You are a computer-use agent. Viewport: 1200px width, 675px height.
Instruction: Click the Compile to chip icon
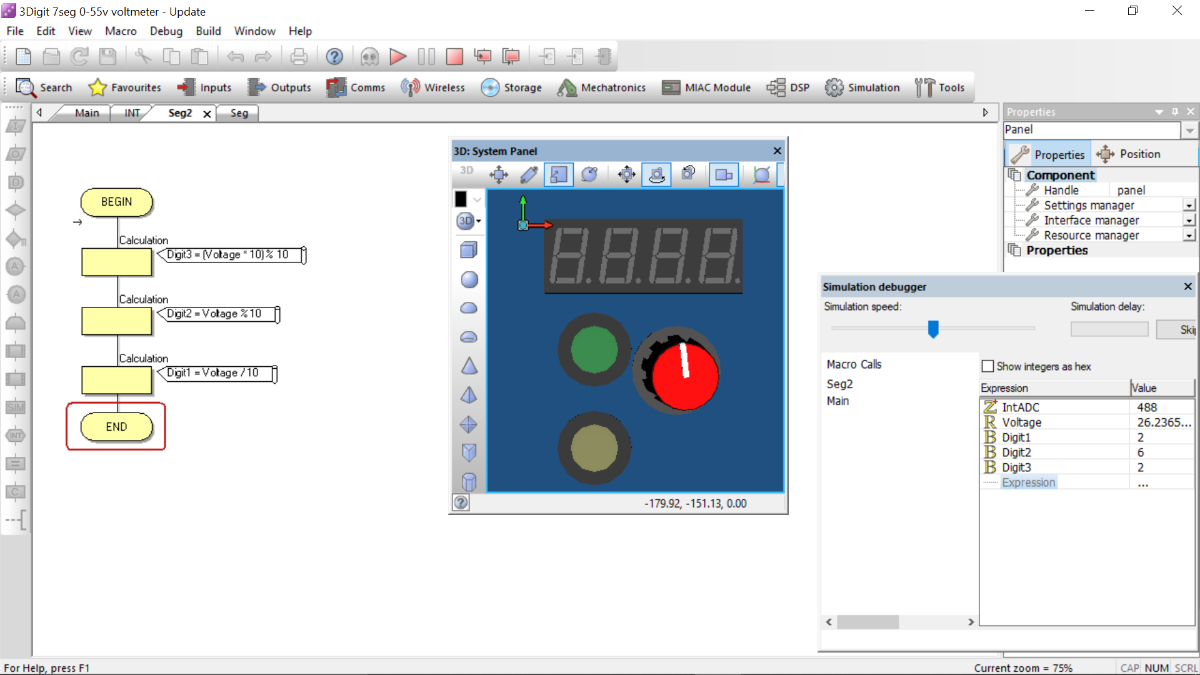(x=604, y=57)
